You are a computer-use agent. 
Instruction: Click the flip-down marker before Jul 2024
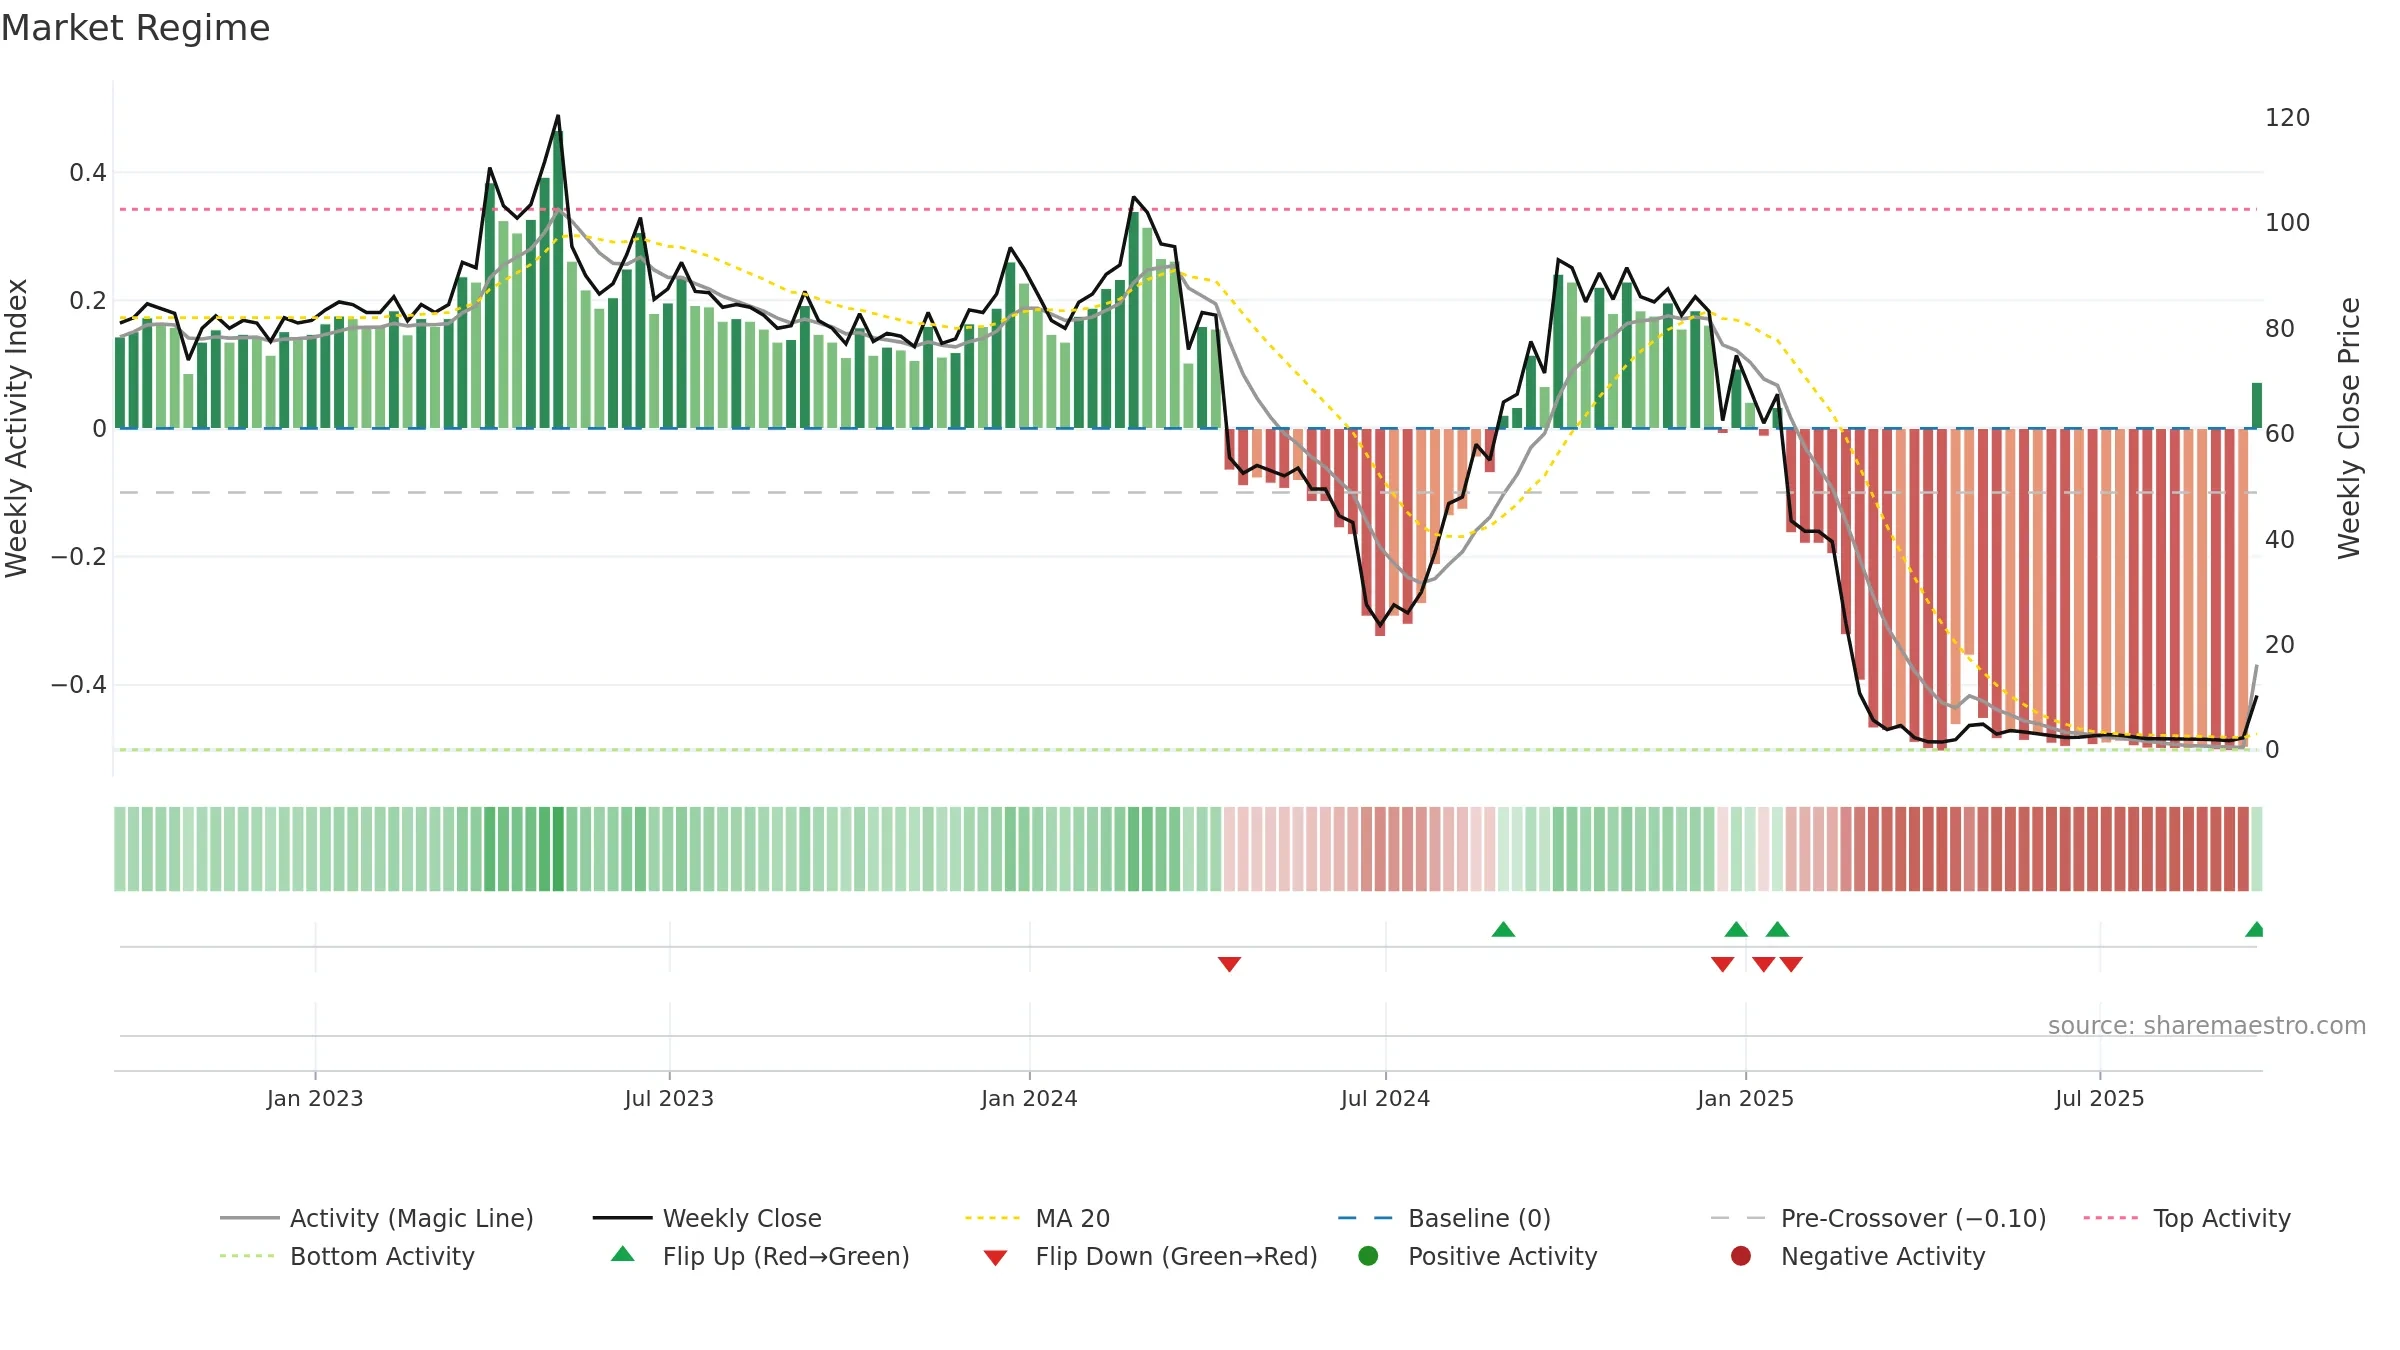coord(1229,964)
